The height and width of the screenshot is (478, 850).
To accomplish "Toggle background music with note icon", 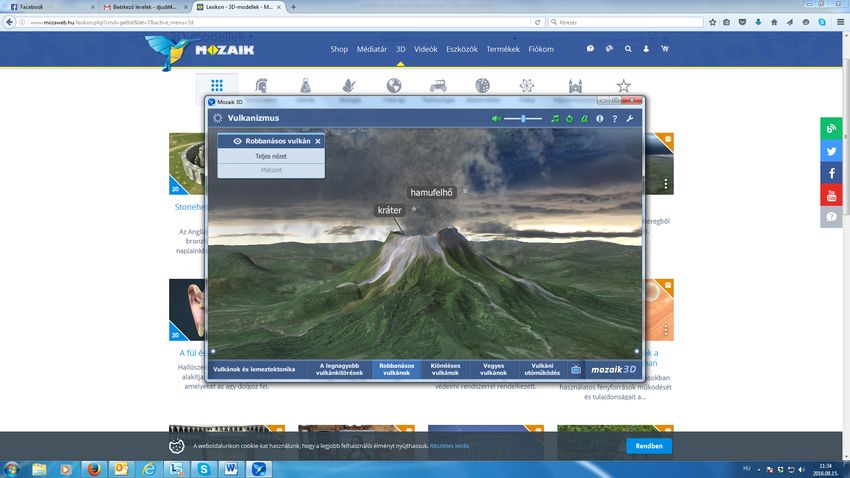I will tap(555, 118).
